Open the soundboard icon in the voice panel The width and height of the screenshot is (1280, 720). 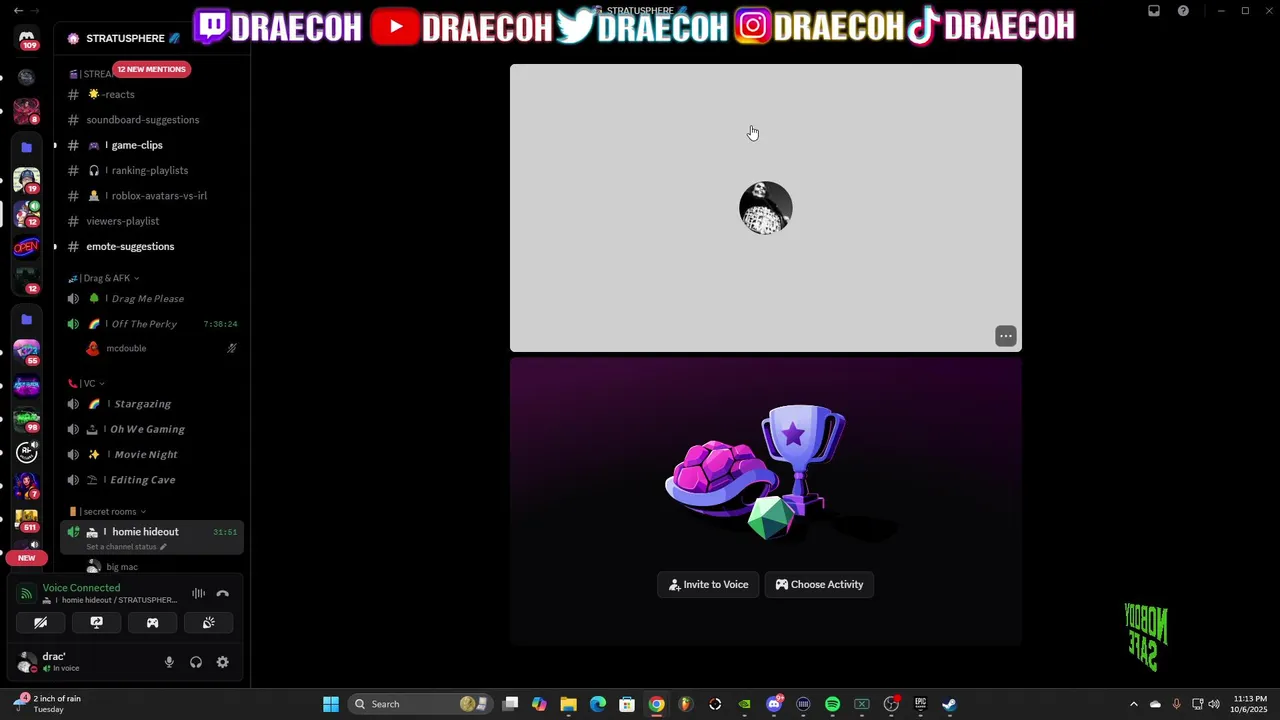[x=208, y=622]
